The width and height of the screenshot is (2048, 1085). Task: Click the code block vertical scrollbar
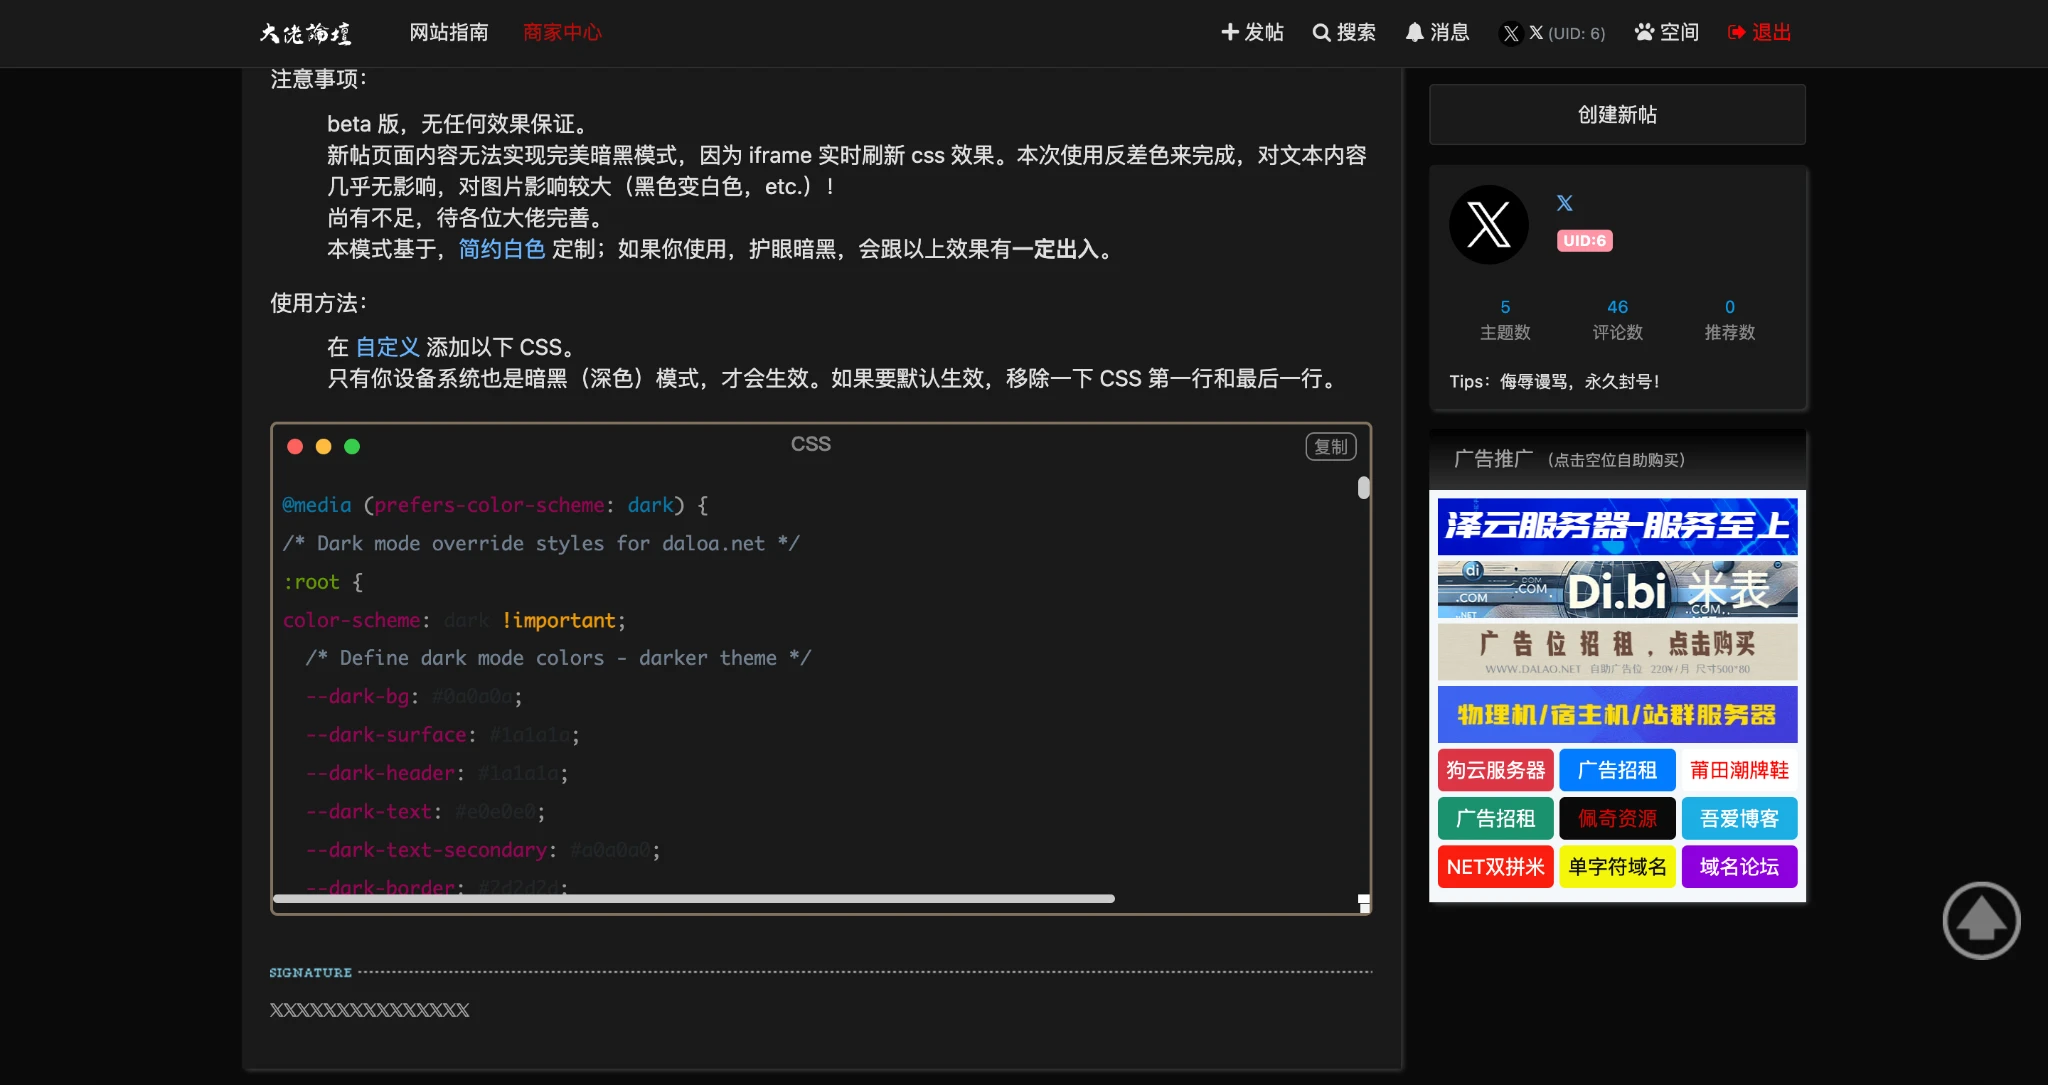[x=1363, y=488]
